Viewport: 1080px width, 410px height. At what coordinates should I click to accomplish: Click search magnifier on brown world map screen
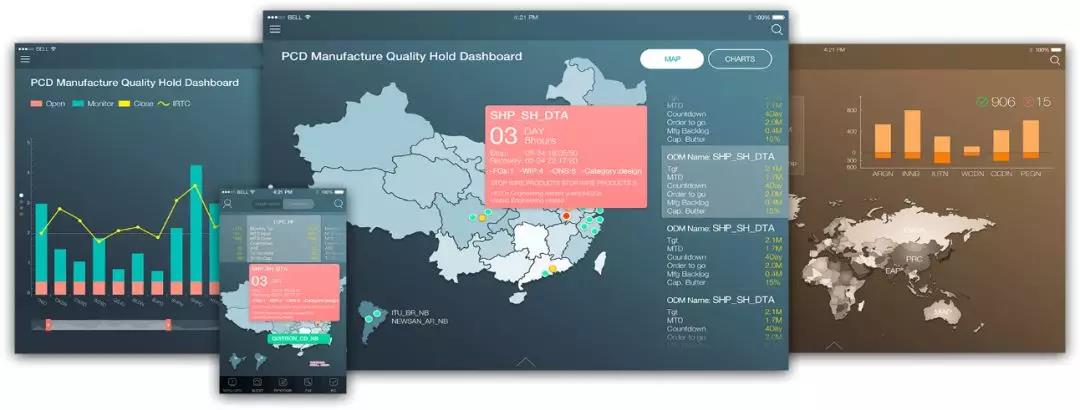click(x=1055, y=61)
